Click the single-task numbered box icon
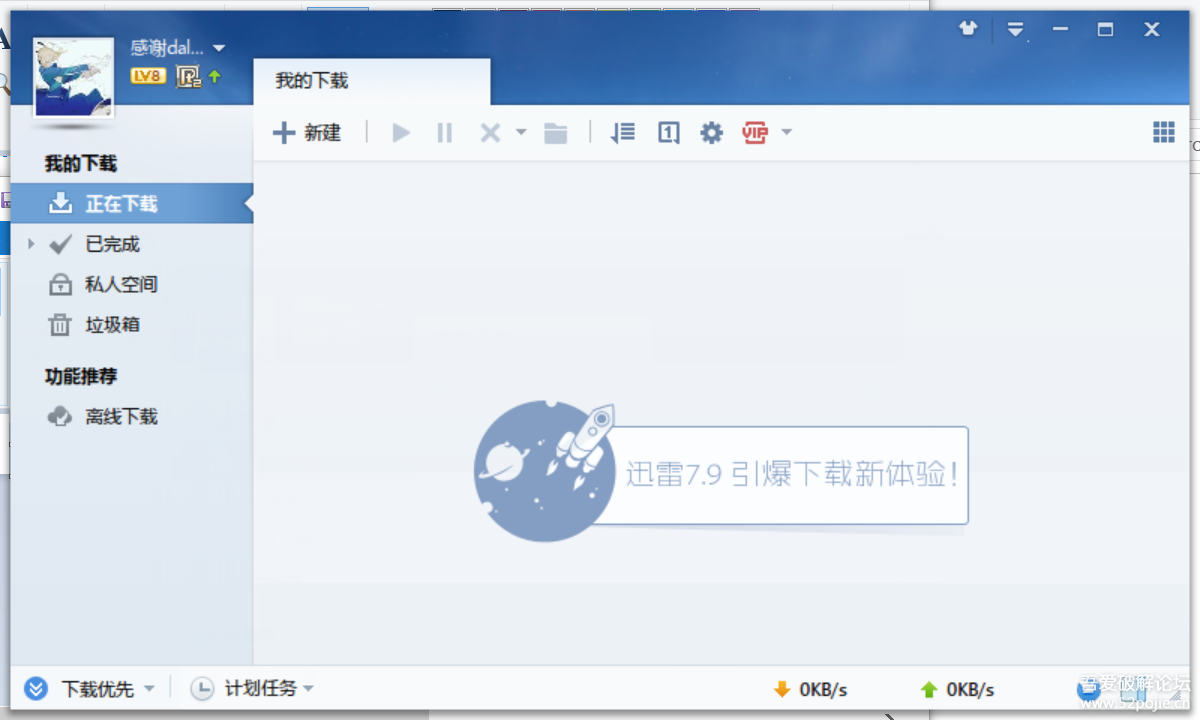 [669, 132]
